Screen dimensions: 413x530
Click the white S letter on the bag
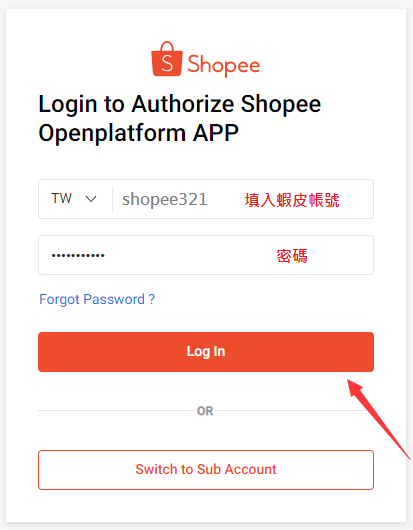167,63
